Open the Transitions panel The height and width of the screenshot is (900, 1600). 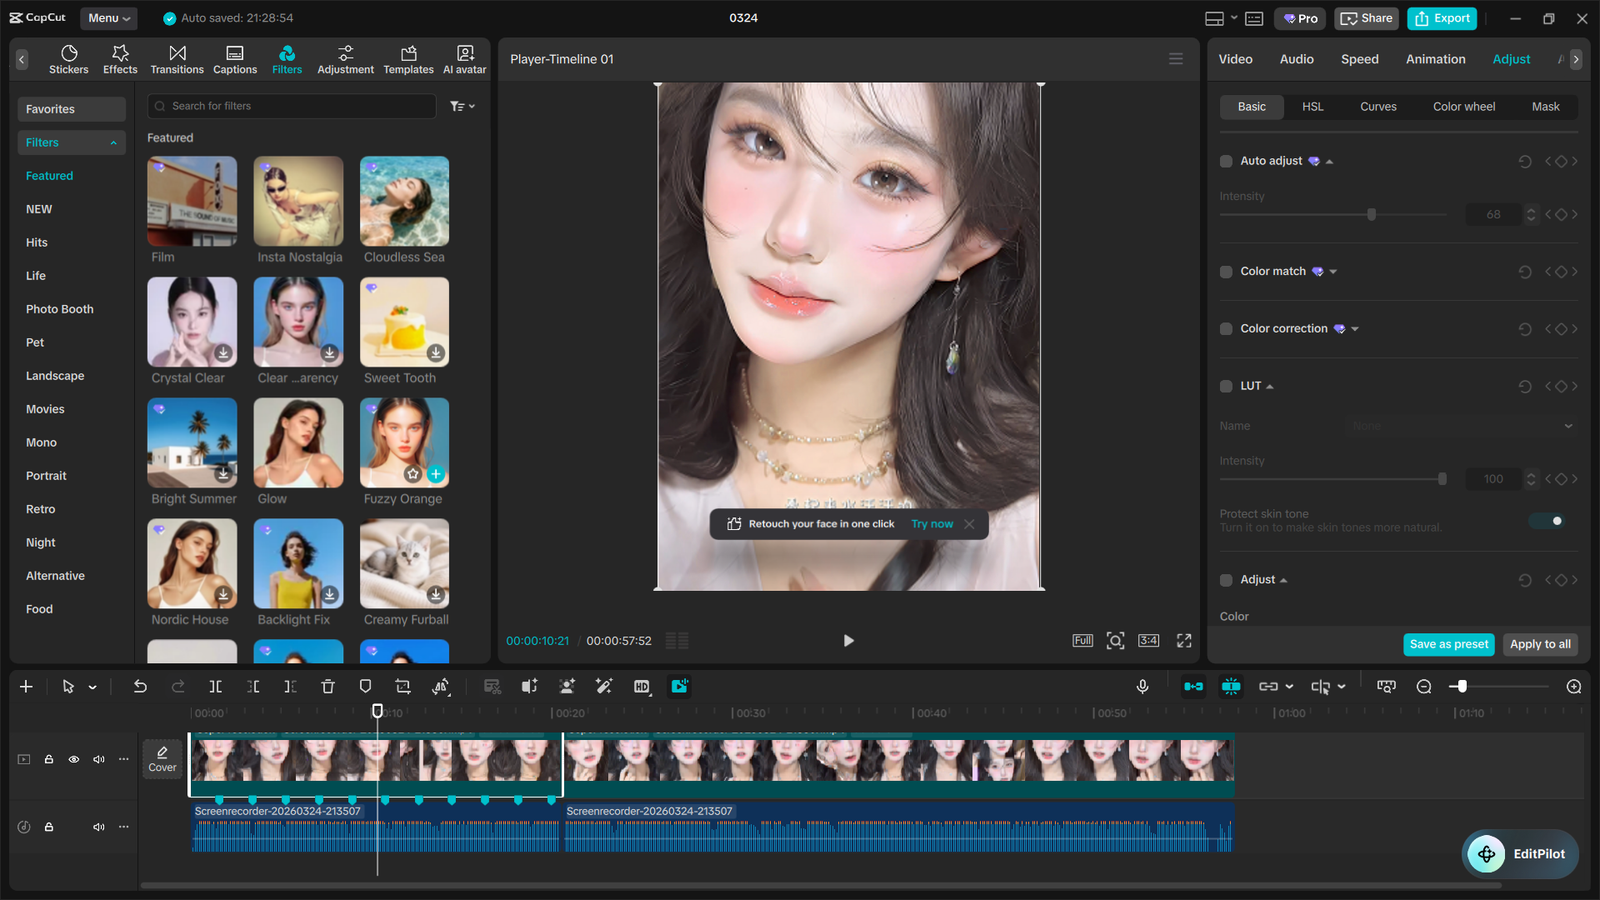177,58
